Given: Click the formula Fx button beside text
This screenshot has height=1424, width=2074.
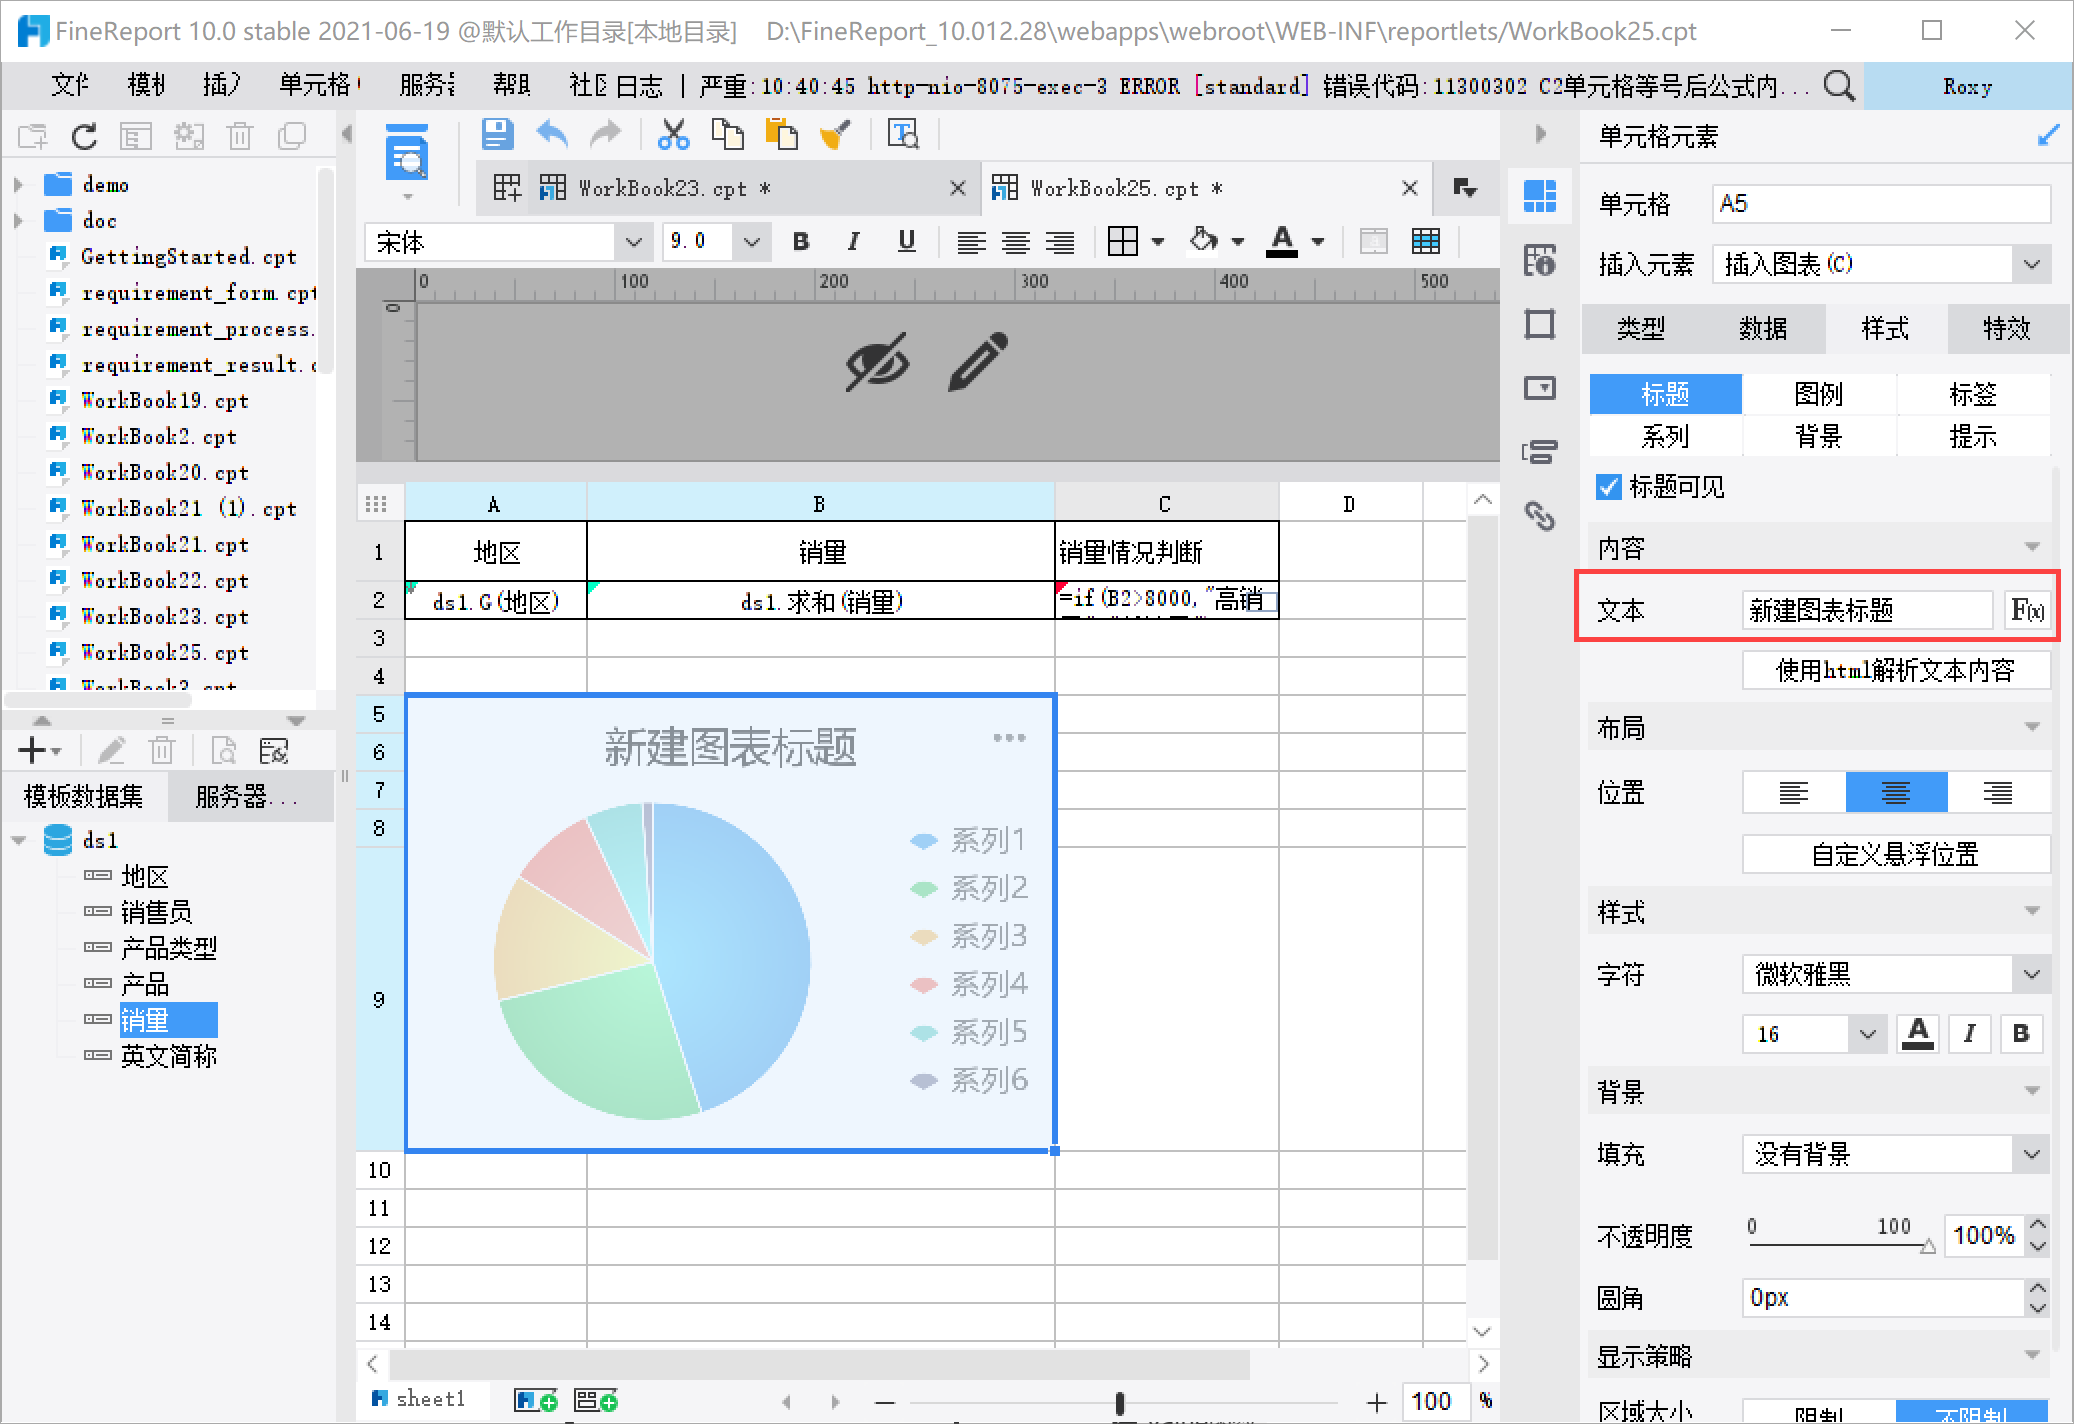Looking at the screenshot, I should (x=2027, y=610).
